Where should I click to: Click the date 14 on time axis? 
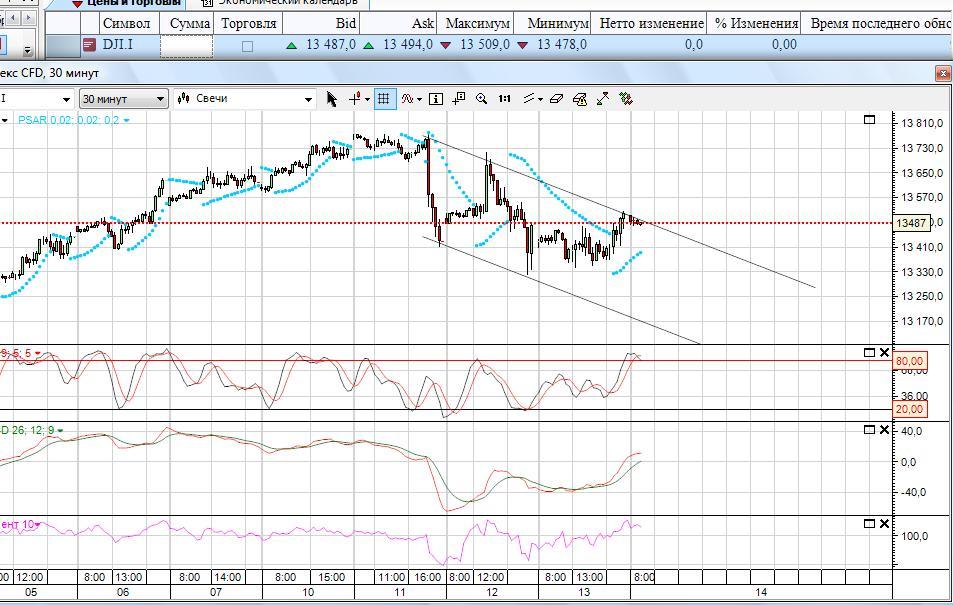(761, 592)
